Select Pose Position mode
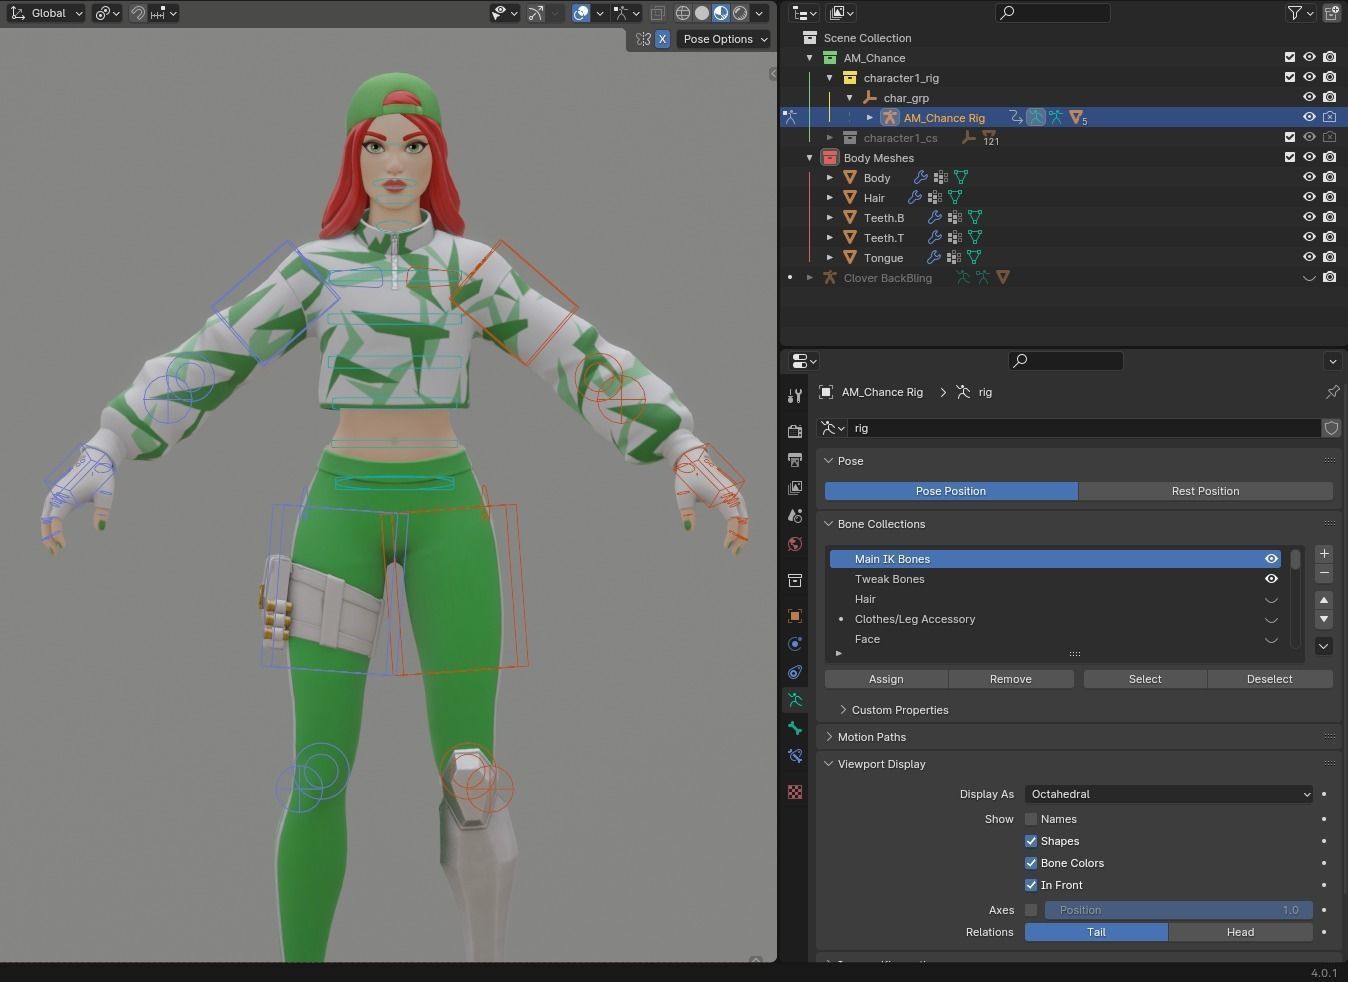 (951, 491)
